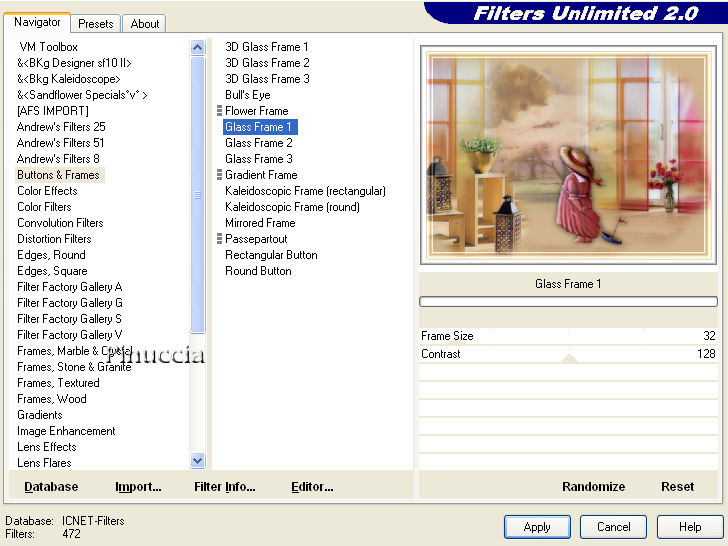Click the Glass Frame 1 preview image
This screenshot has height=546, width=728.
coord(568,155)
